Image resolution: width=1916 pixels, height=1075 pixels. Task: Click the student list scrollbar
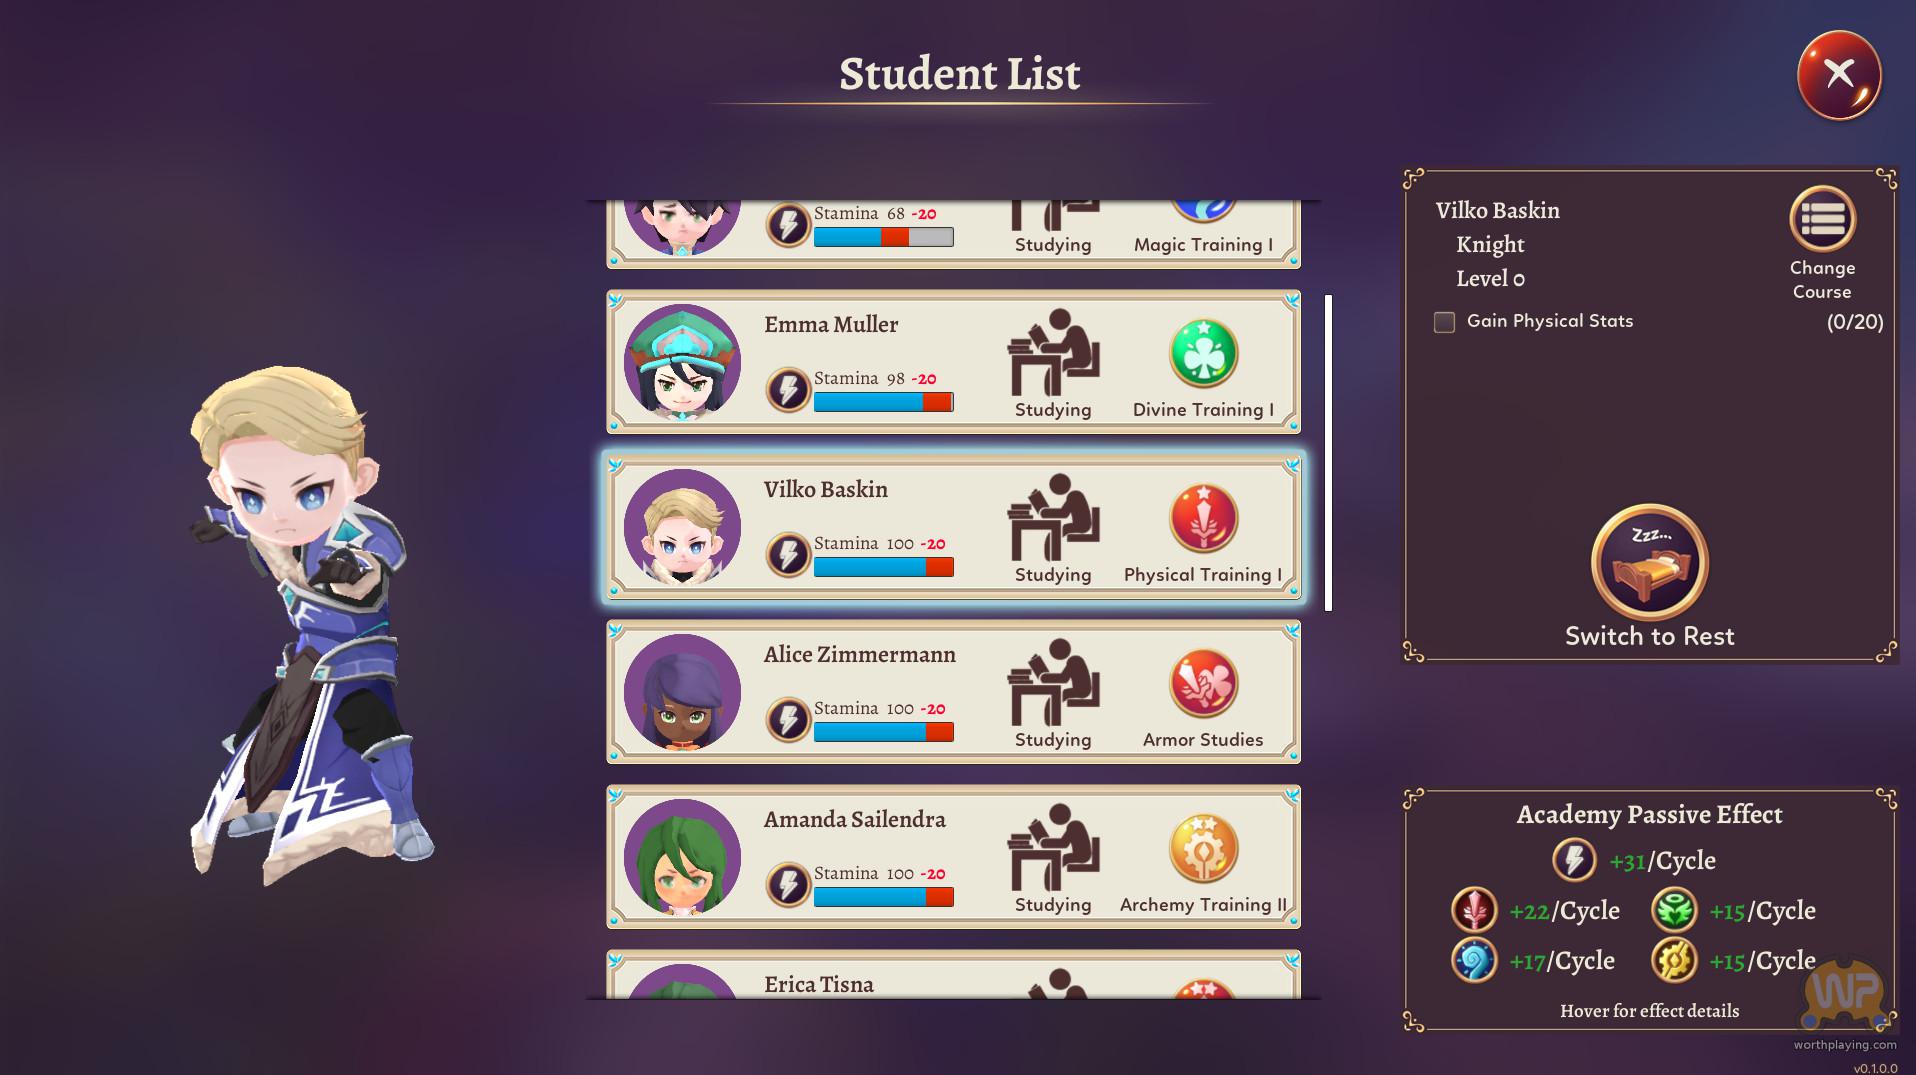coord(1328,452)
